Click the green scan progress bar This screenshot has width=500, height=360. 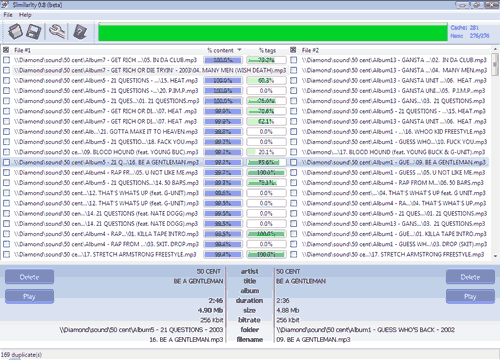click(x=273, y=32)
